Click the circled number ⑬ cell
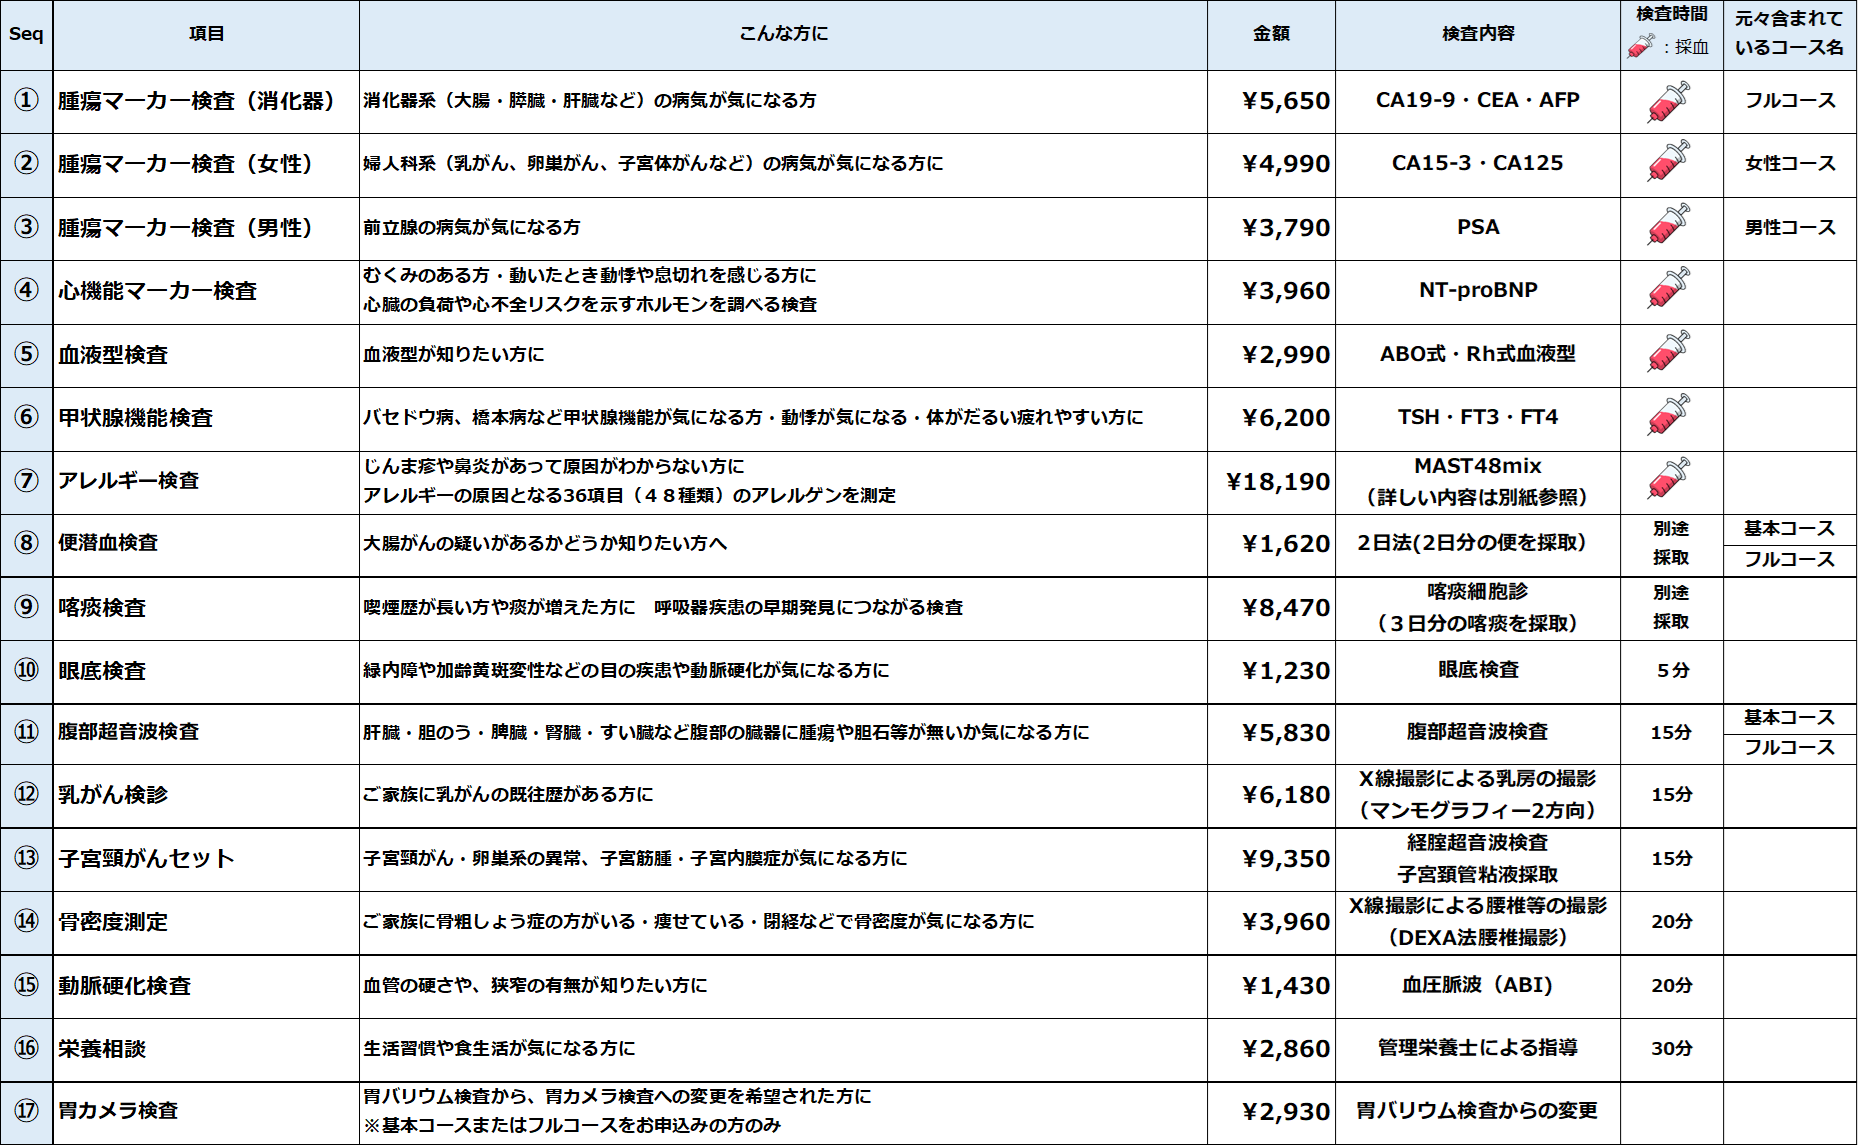 (27, 859)
